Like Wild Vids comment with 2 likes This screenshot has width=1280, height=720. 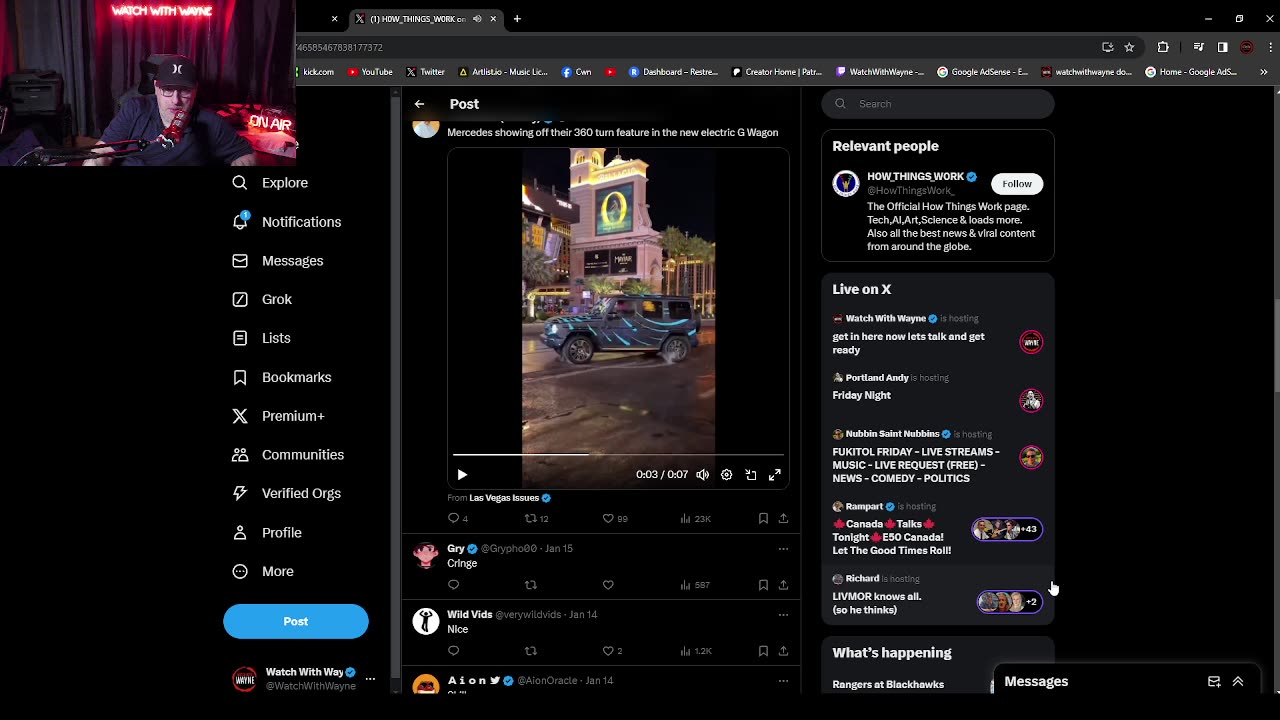tap(612, 651)
